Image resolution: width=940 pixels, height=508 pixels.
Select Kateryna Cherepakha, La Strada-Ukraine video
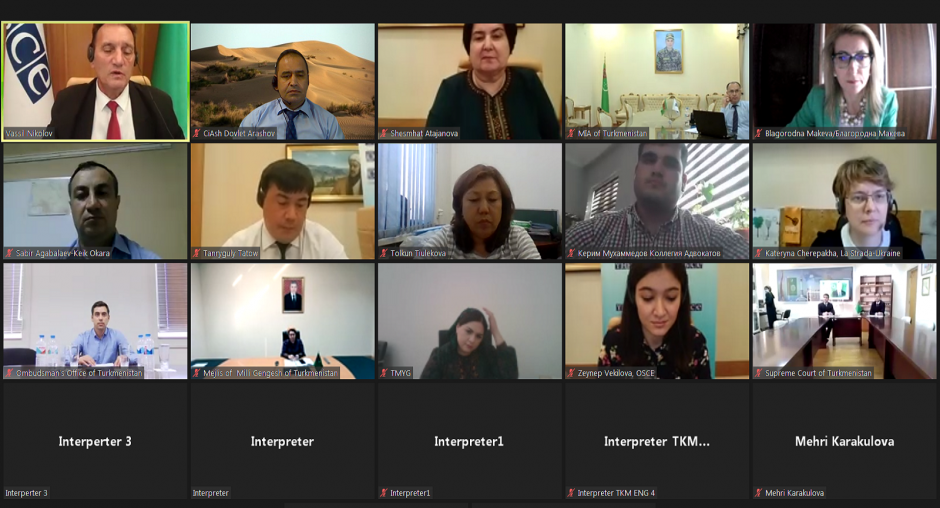pyautogui.click(x=844, y=201)
